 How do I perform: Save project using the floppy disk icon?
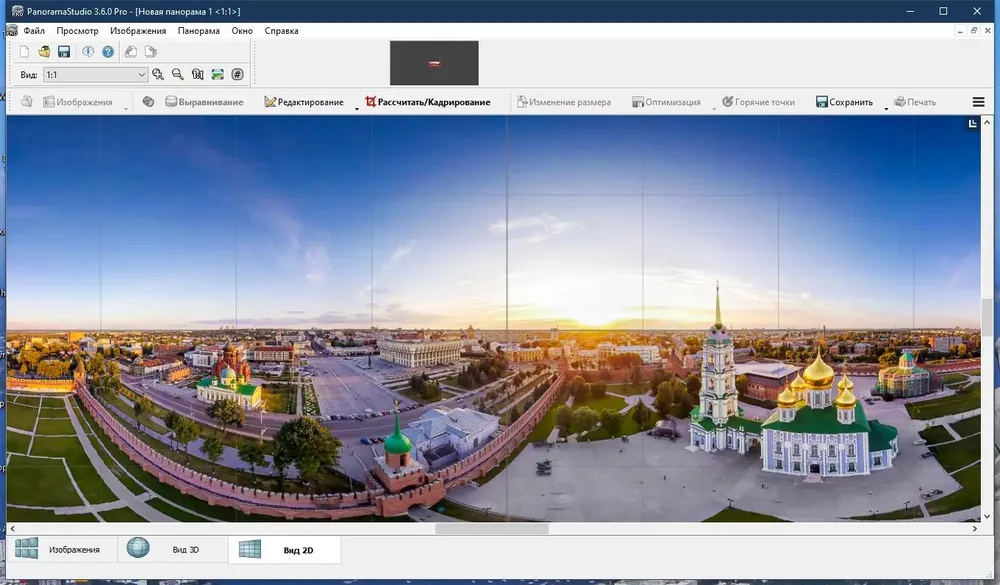pyautogui.click(x=64, y=52)
